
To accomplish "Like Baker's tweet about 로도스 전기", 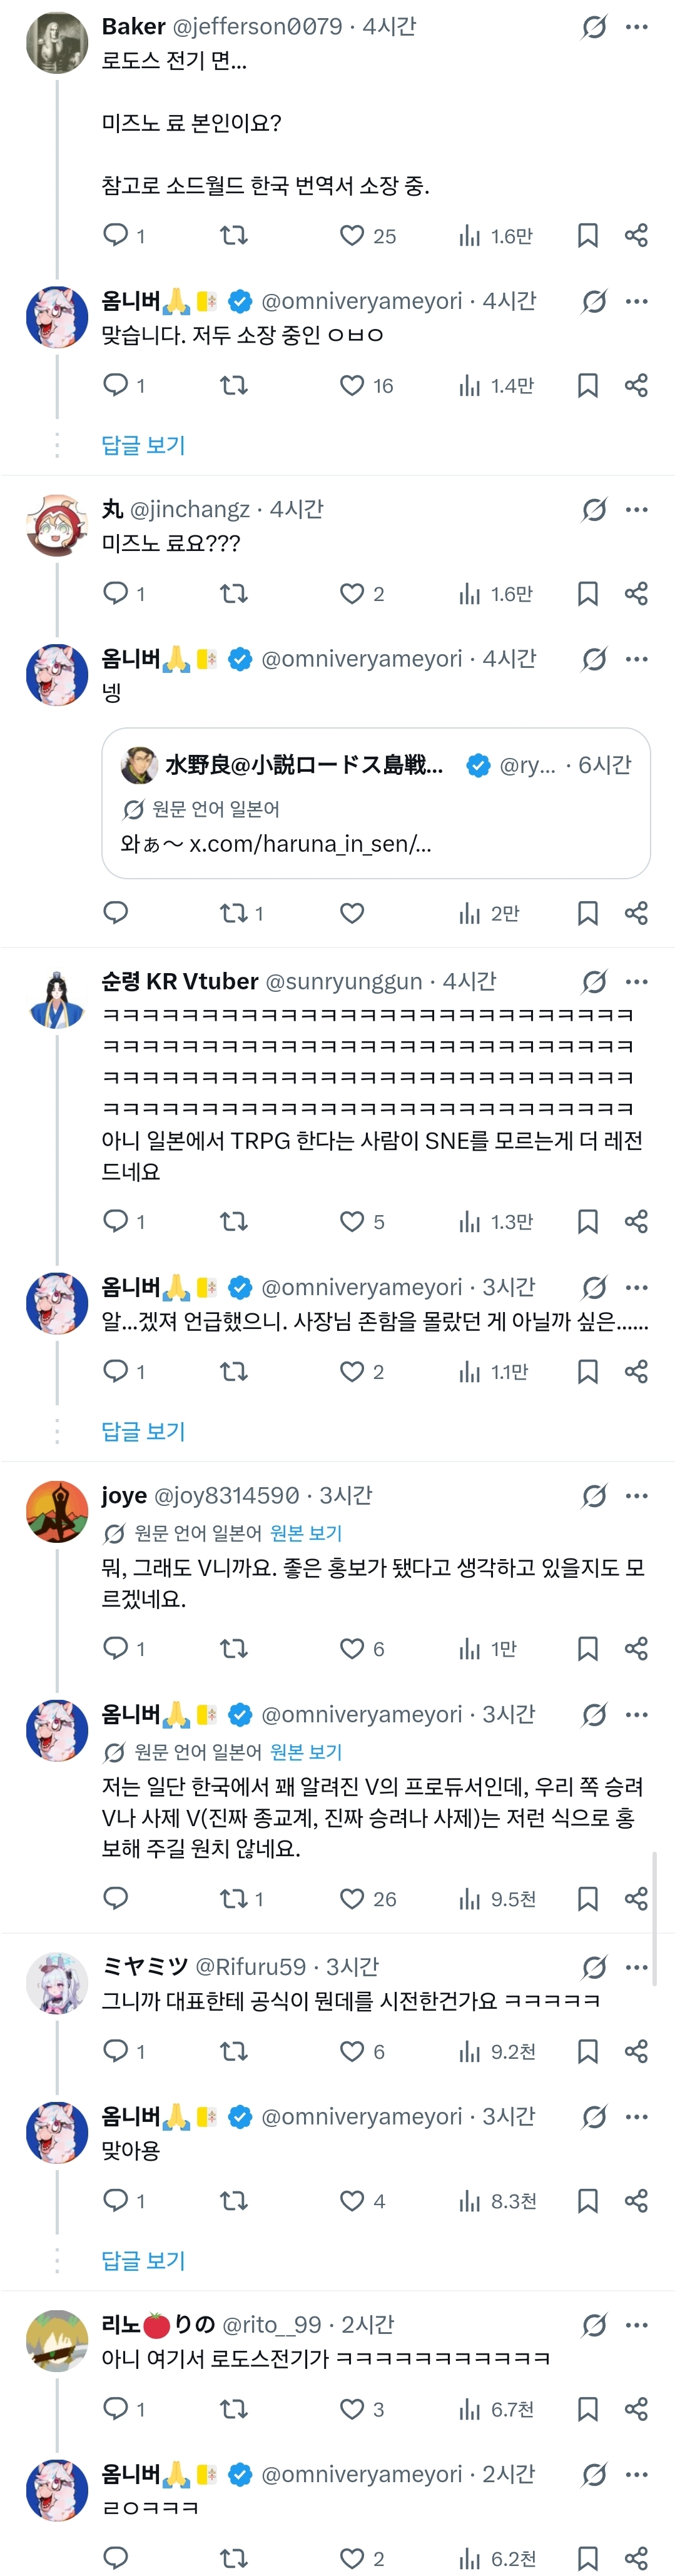I will [x=352, y=236].
